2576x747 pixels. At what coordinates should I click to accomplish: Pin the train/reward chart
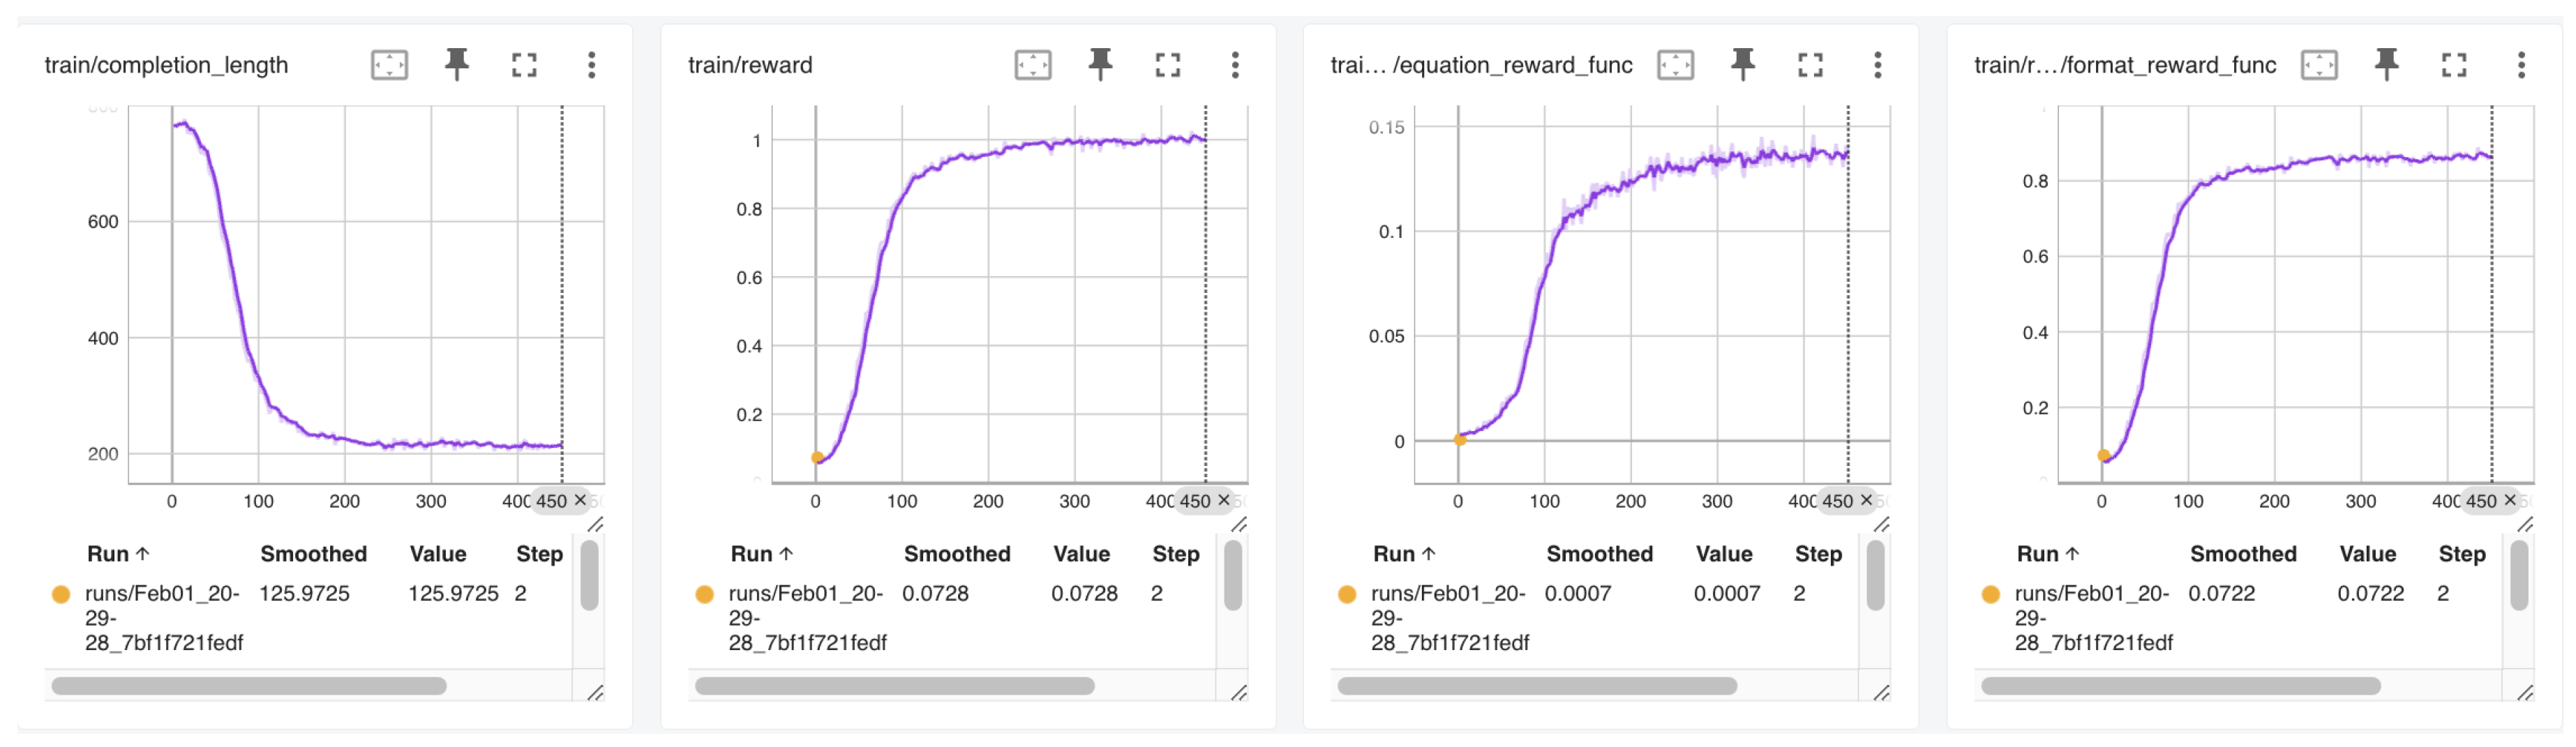point(1100,64)
